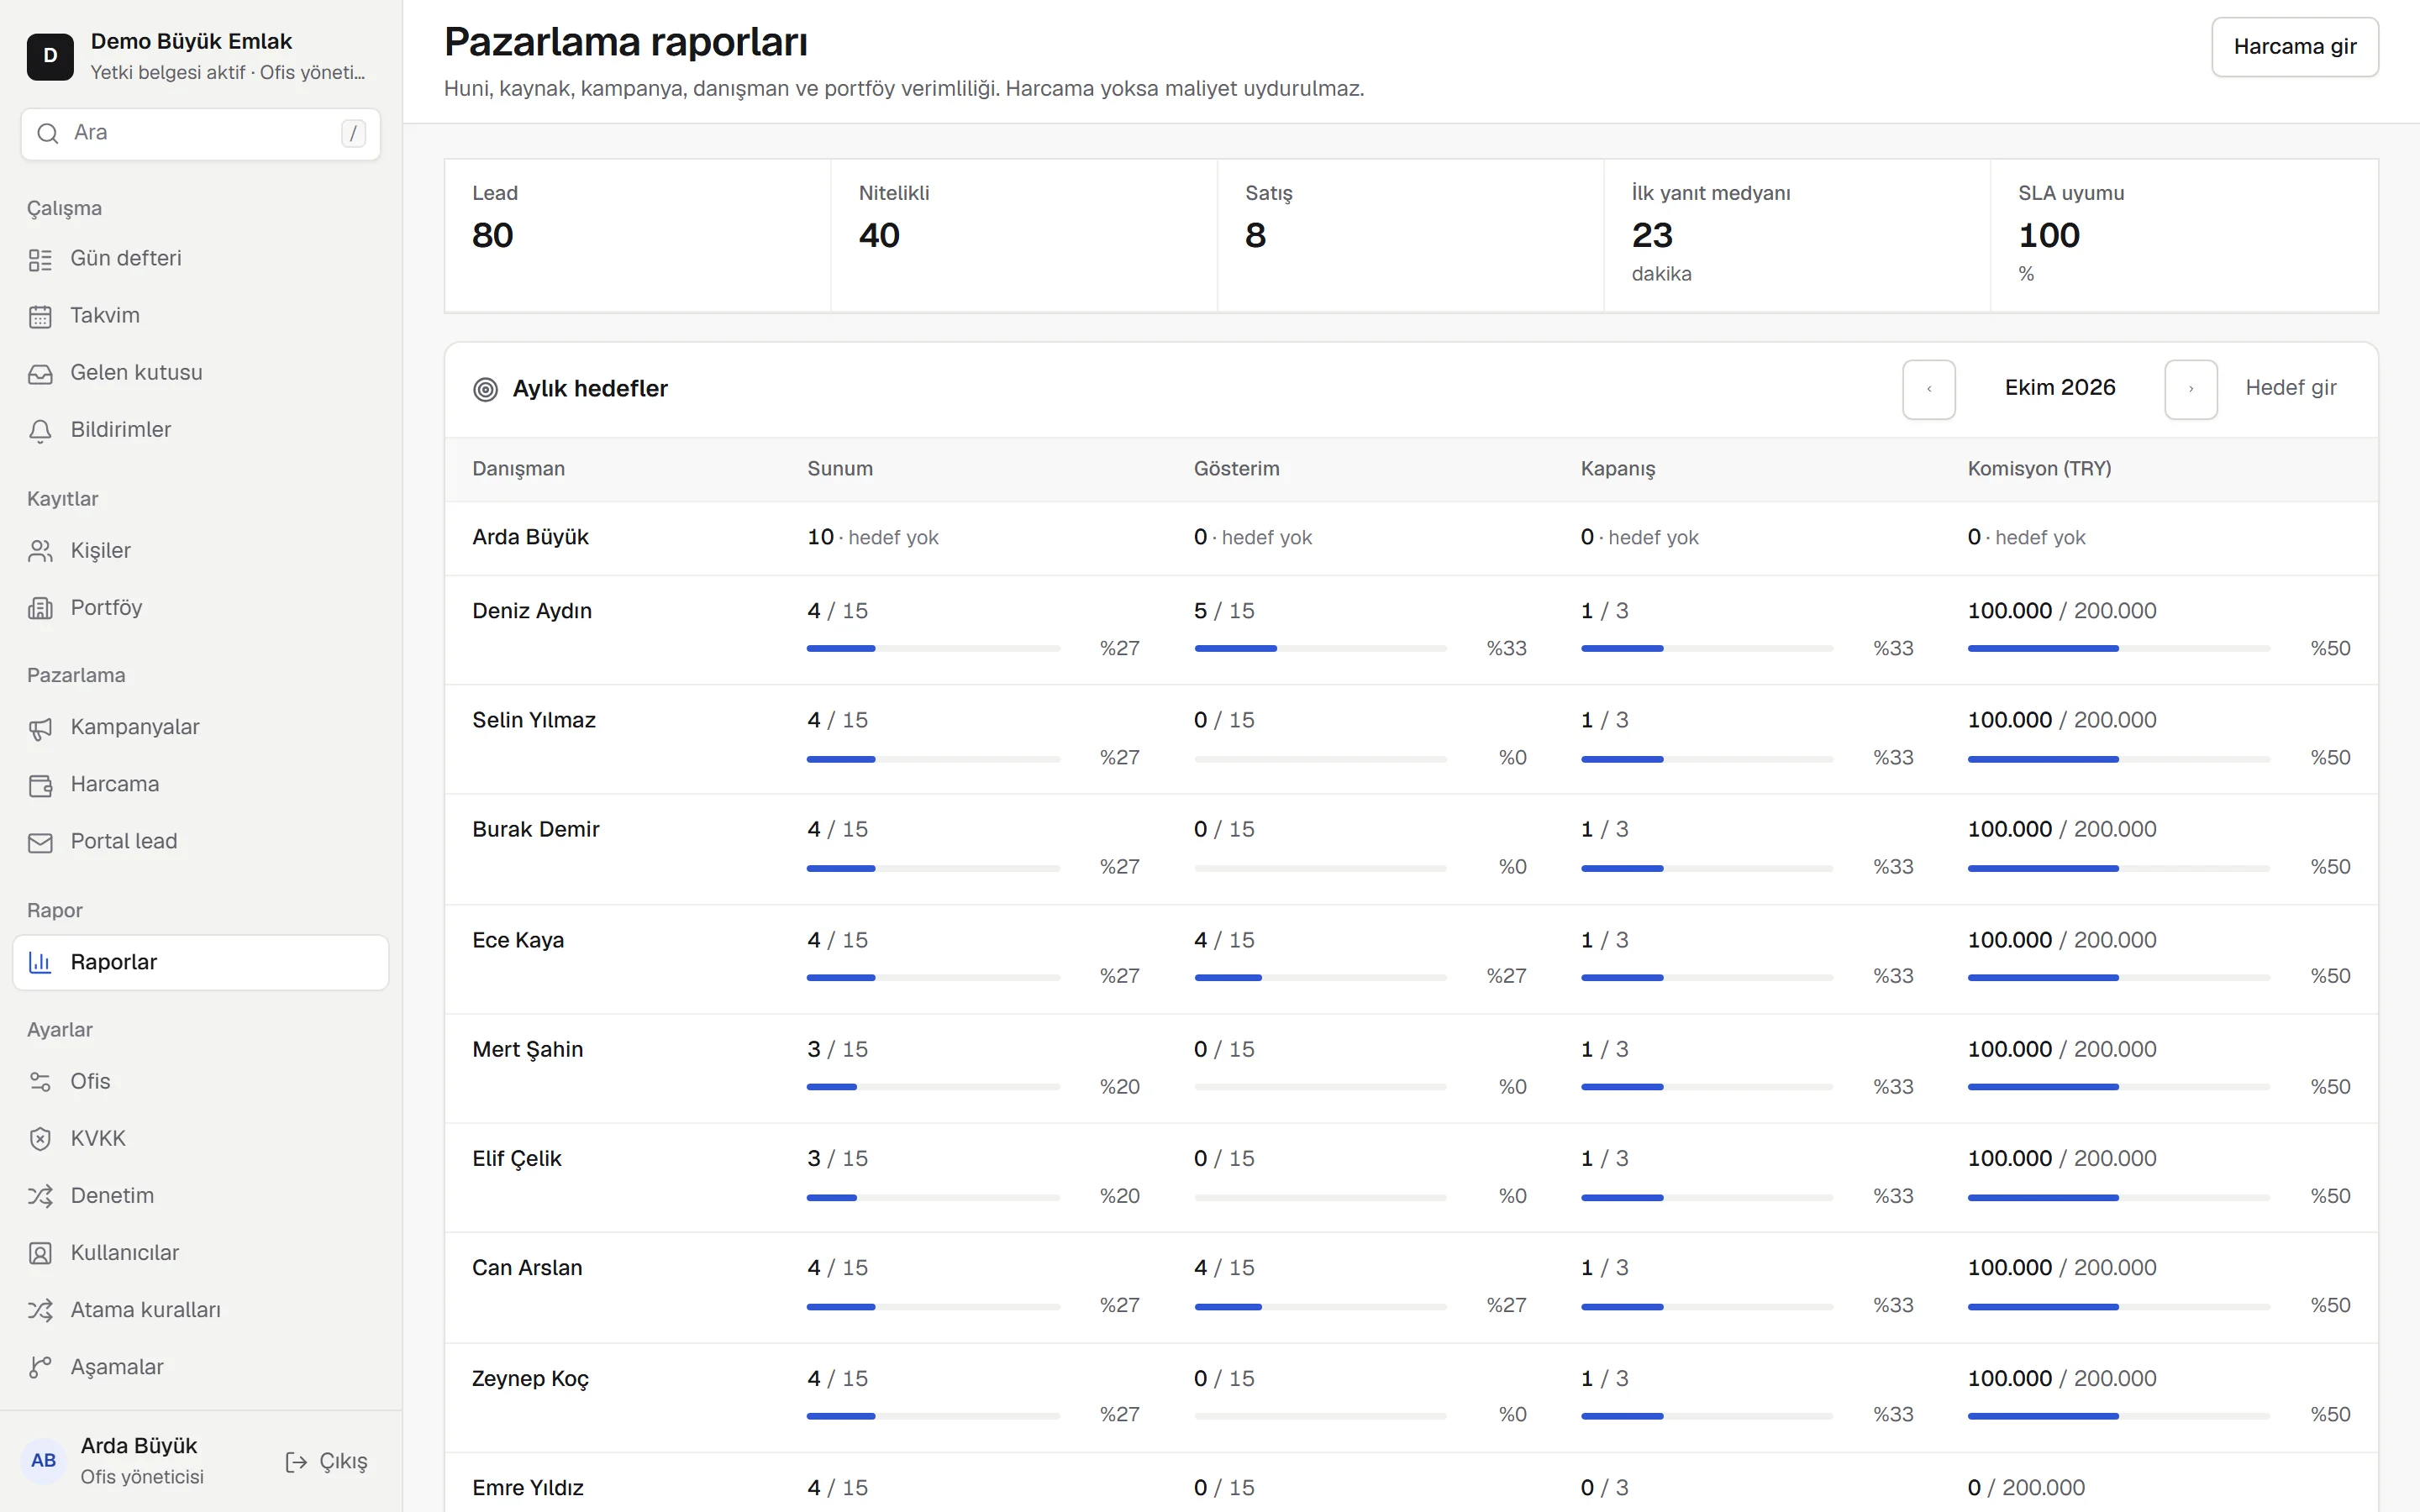The width and height of the screenshot is (2420, 1512).
Task: Click the Takvim calendar icon
Action: (x=40, y=317)
